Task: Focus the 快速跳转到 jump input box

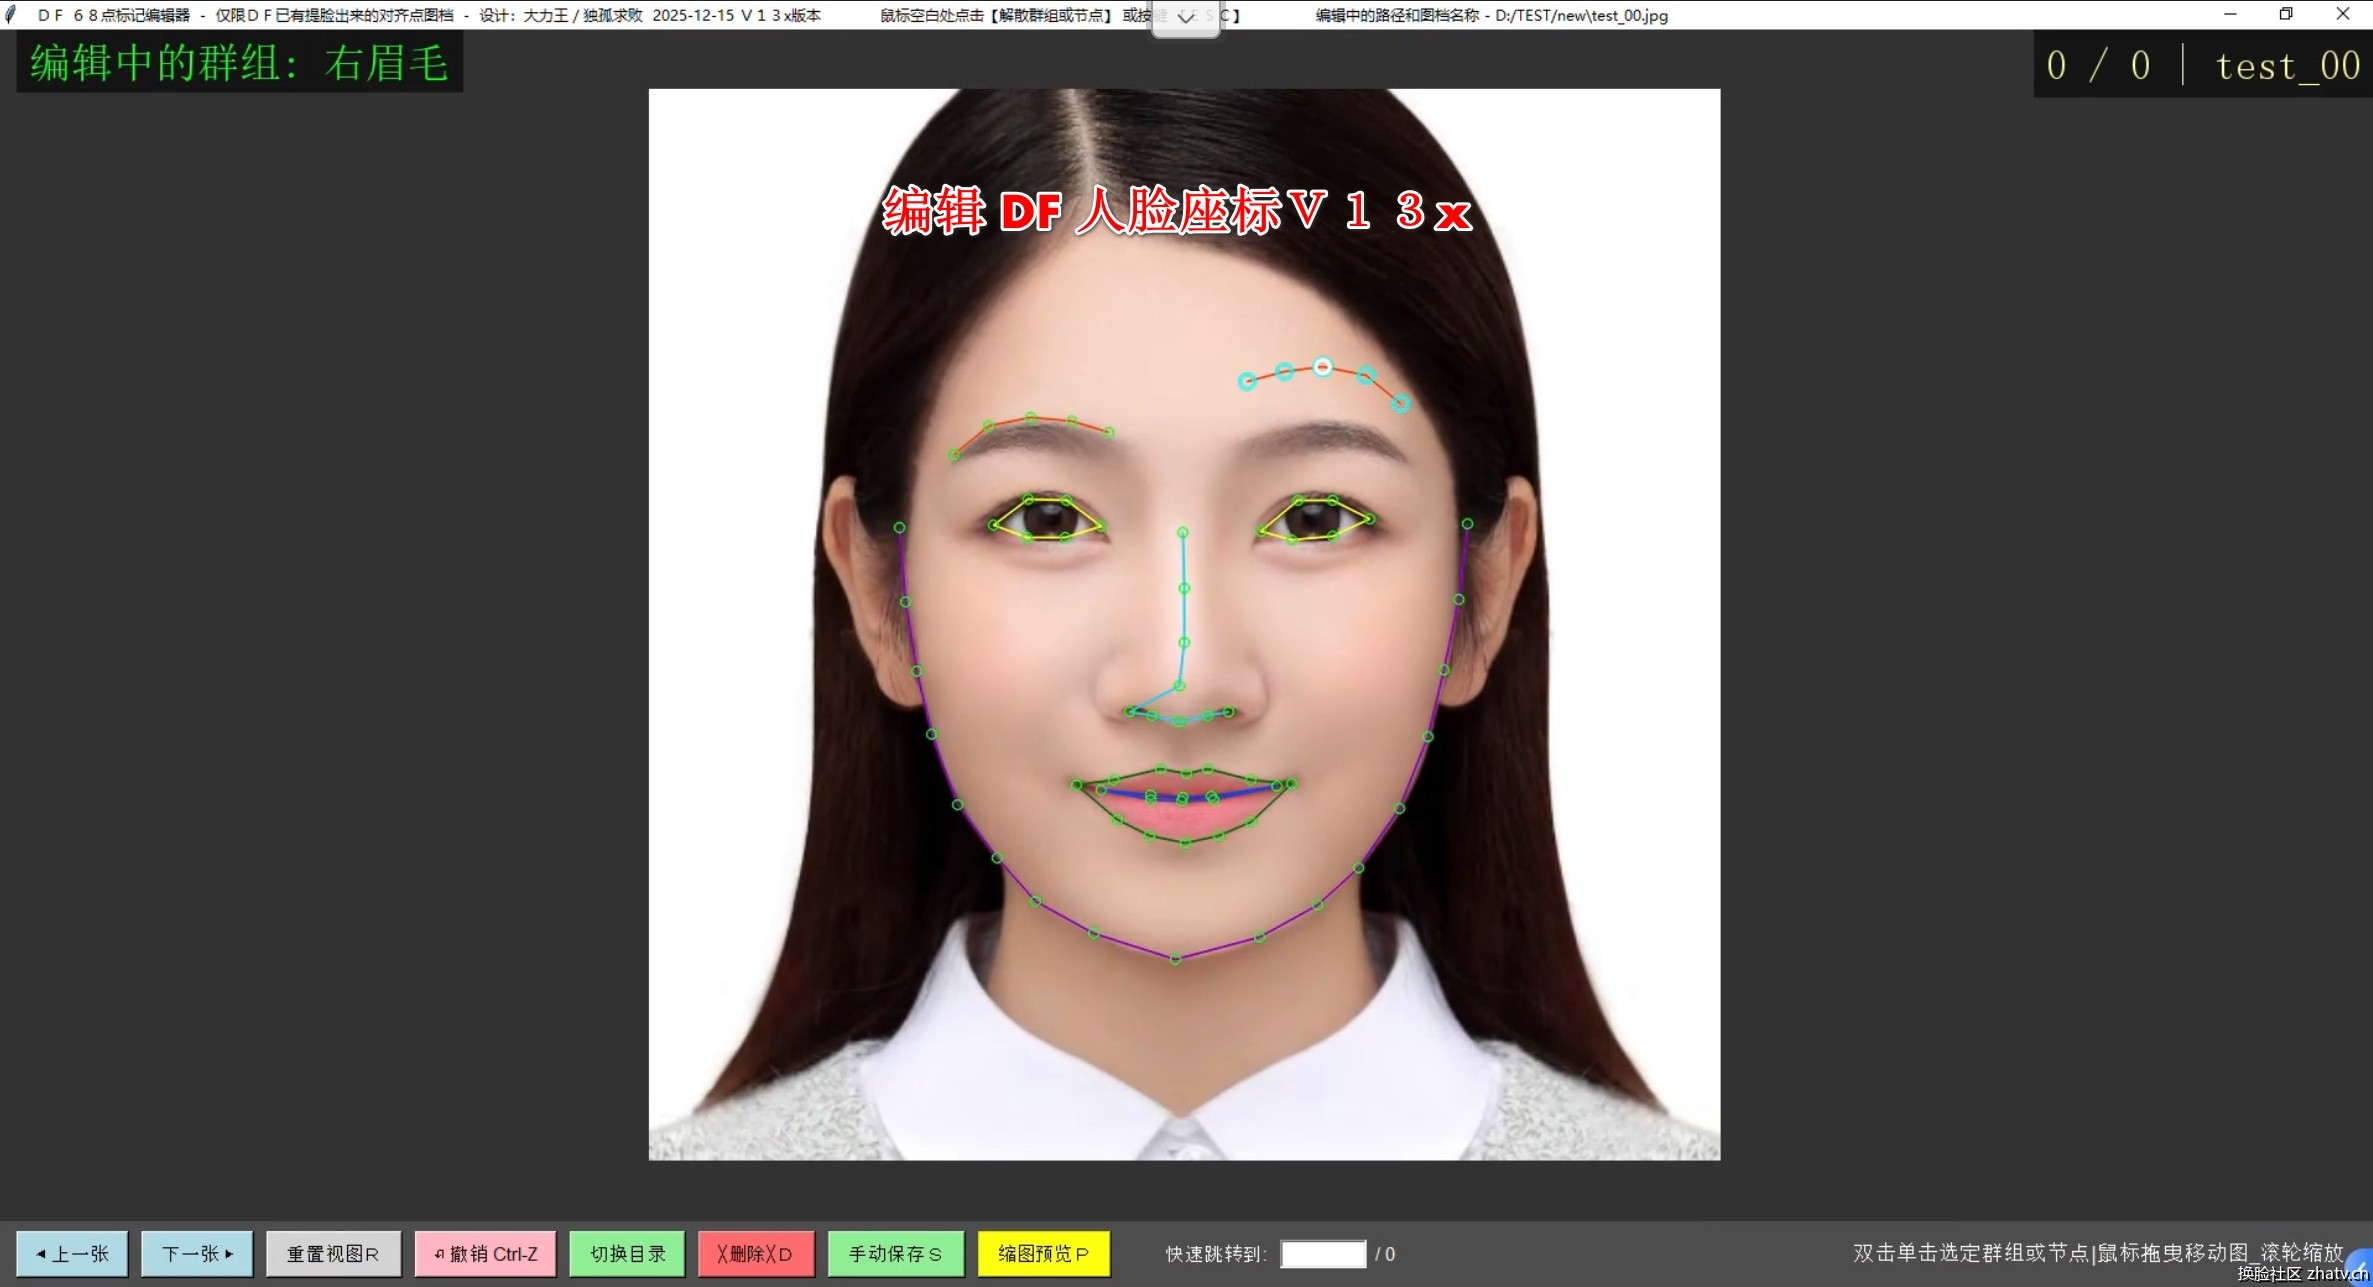Action: pos(1322,1253)
